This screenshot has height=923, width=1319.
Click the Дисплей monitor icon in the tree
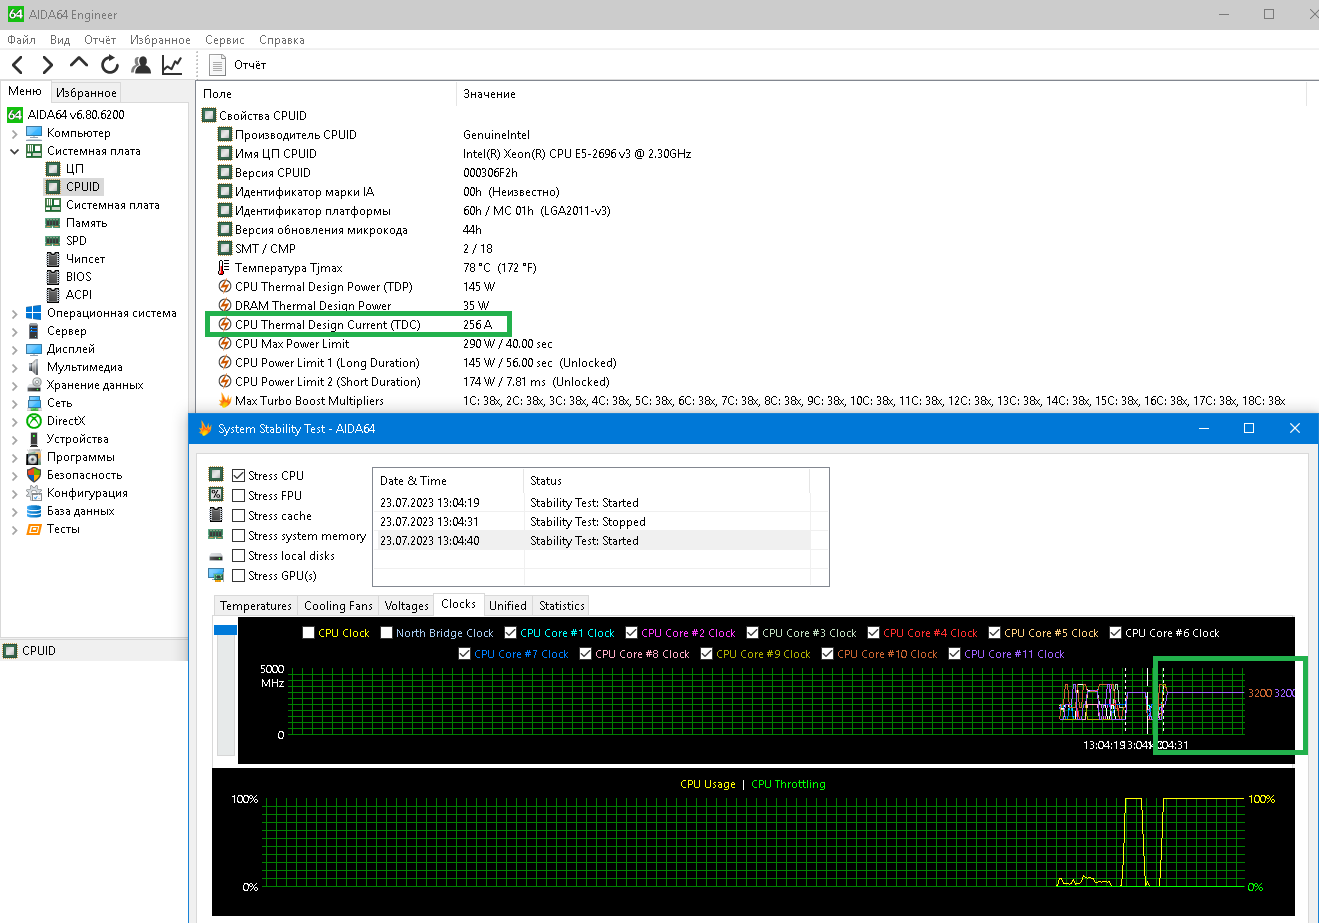tap(34, 349)
